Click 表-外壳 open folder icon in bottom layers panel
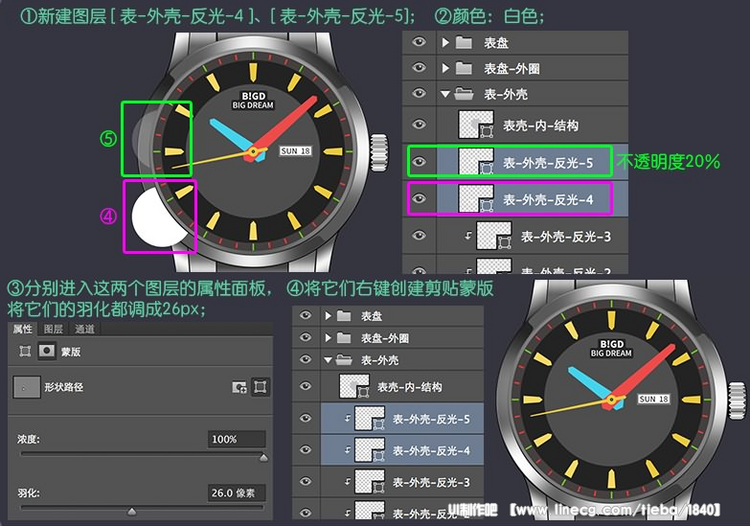 [x=344, y=360]
